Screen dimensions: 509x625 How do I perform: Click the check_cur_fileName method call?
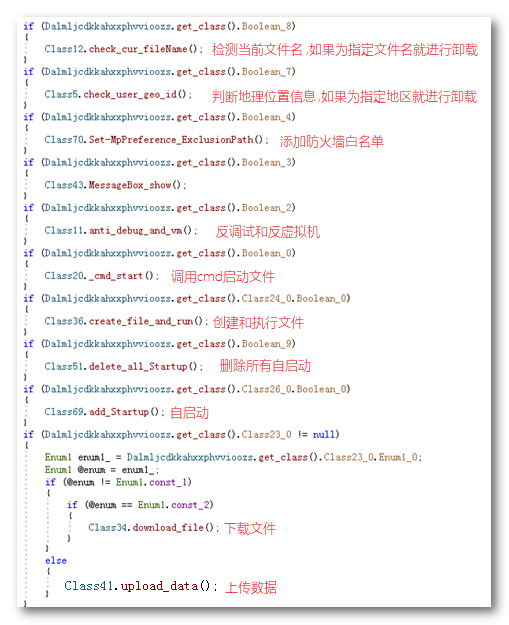pyautogui.click(x=138, y=49)
